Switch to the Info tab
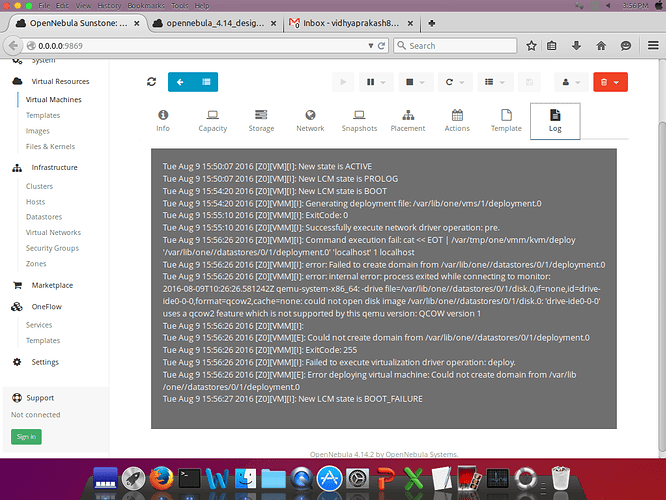Screen dimensions: 666x500 [x=163, y=121]
